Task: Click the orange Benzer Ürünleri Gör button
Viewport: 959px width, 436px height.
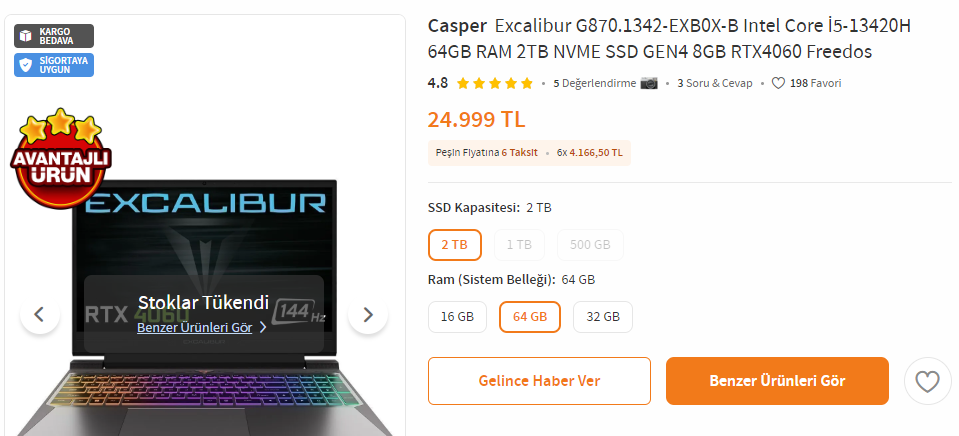Action: (x=777, y=381)
